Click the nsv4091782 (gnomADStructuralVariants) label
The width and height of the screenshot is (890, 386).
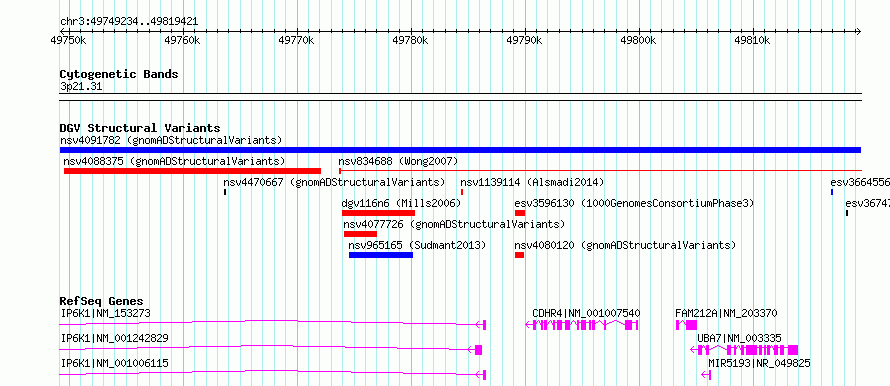coord(171,140)
